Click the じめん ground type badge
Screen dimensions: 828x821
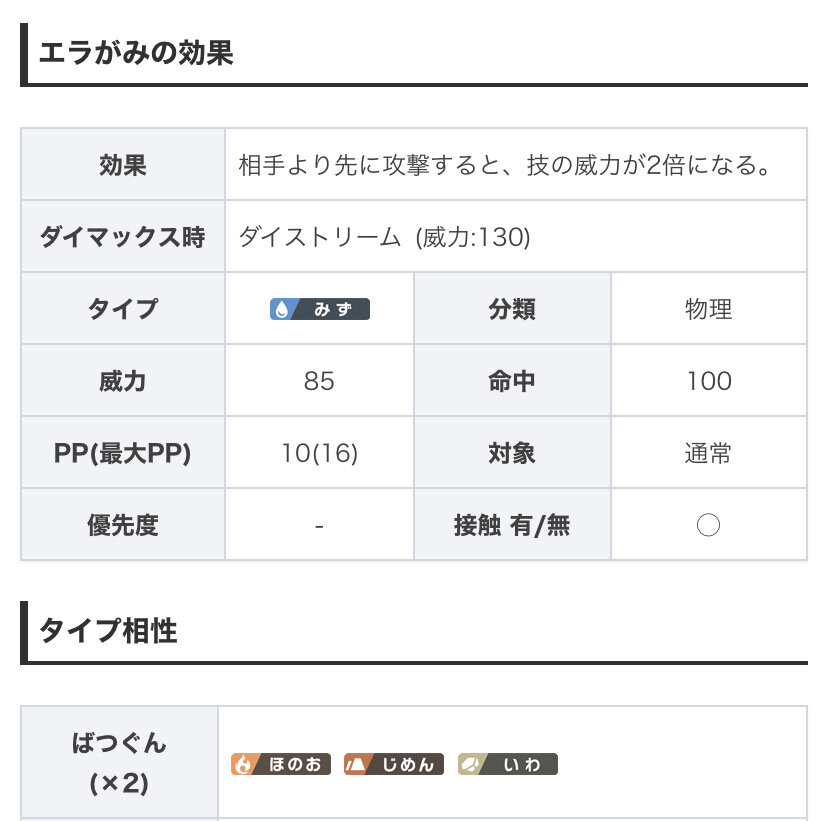[x=393, y=764]
